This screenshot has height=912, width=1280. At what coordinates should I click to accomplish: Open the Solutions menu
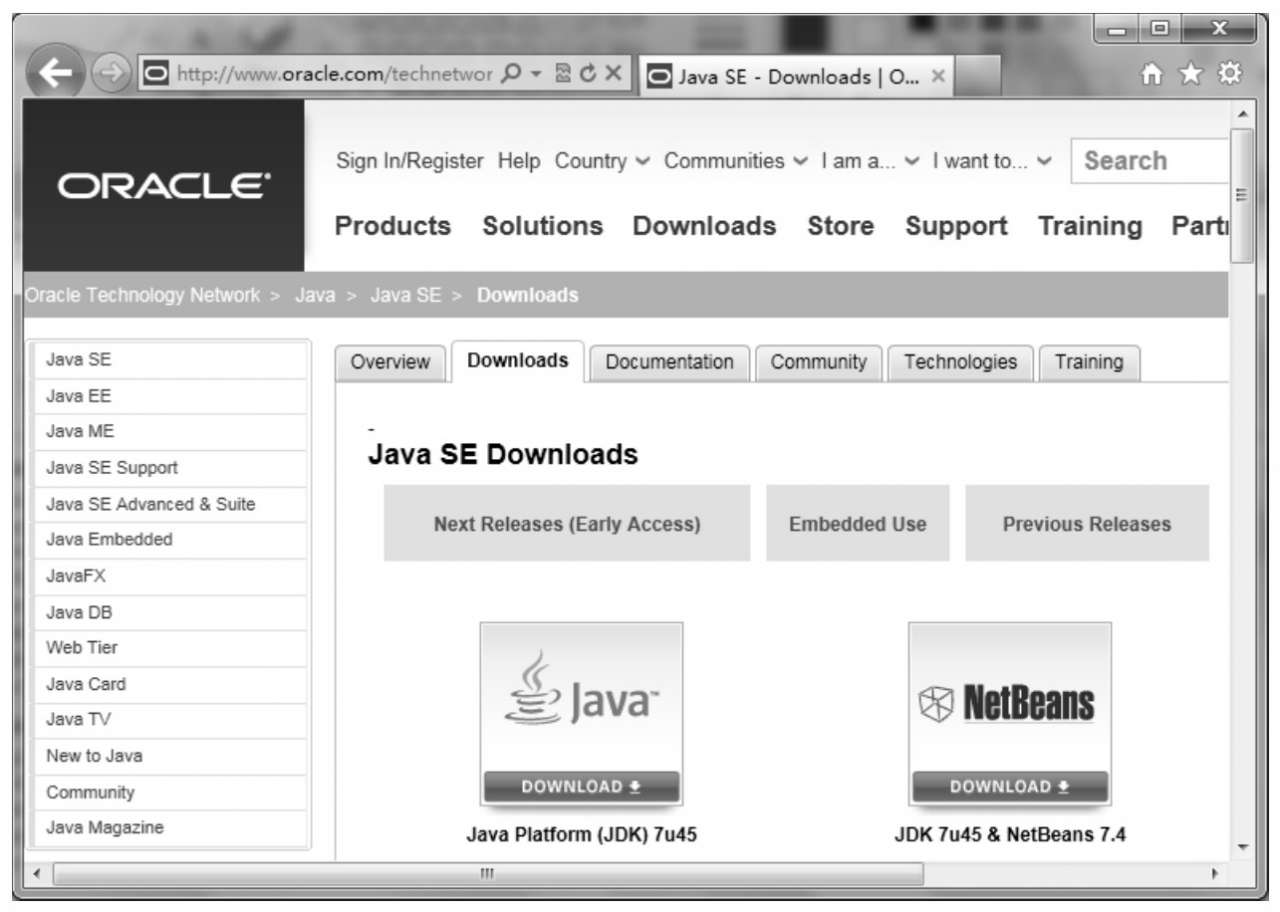click(543, 226)
